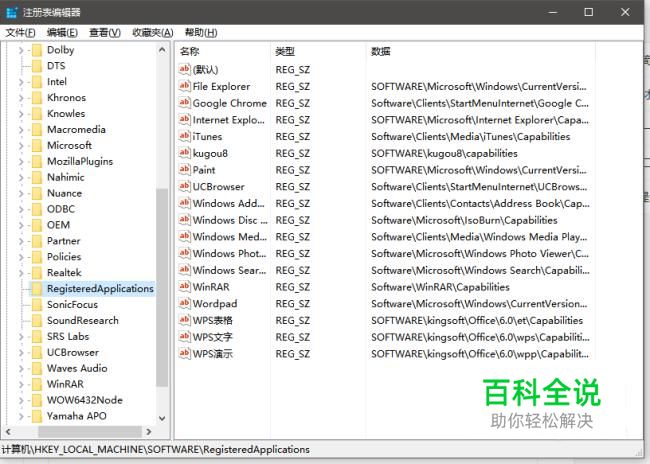Expand the WinRAR key in tree
The width and height of the screenshot is (650, 464).
coord(21,384)
